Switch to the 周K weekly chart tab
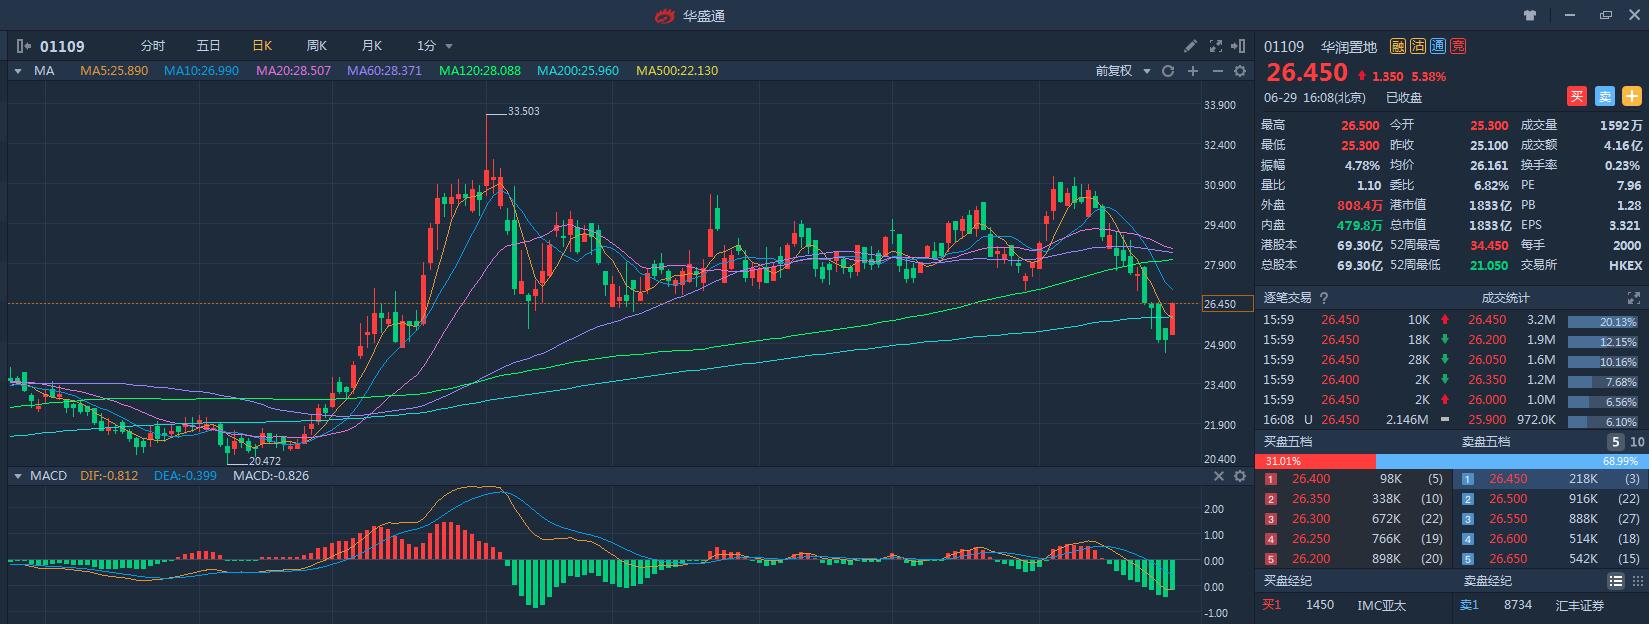 317,46
